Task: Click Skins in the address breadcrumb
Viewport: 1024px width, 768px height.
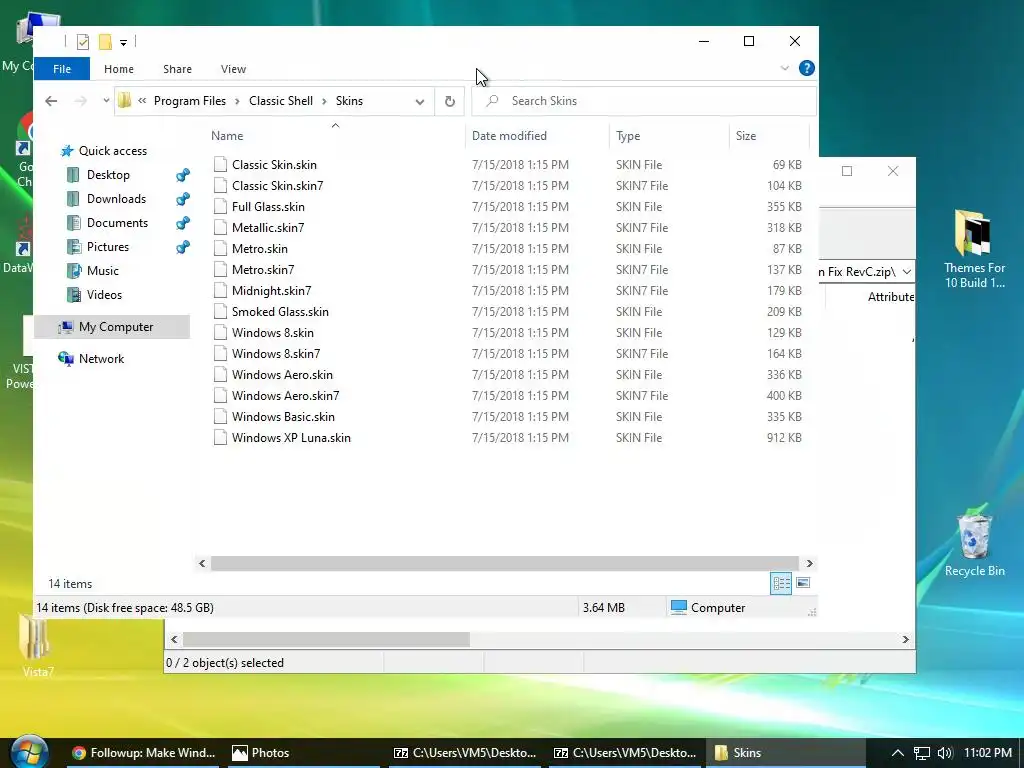Action: point(349,101)
